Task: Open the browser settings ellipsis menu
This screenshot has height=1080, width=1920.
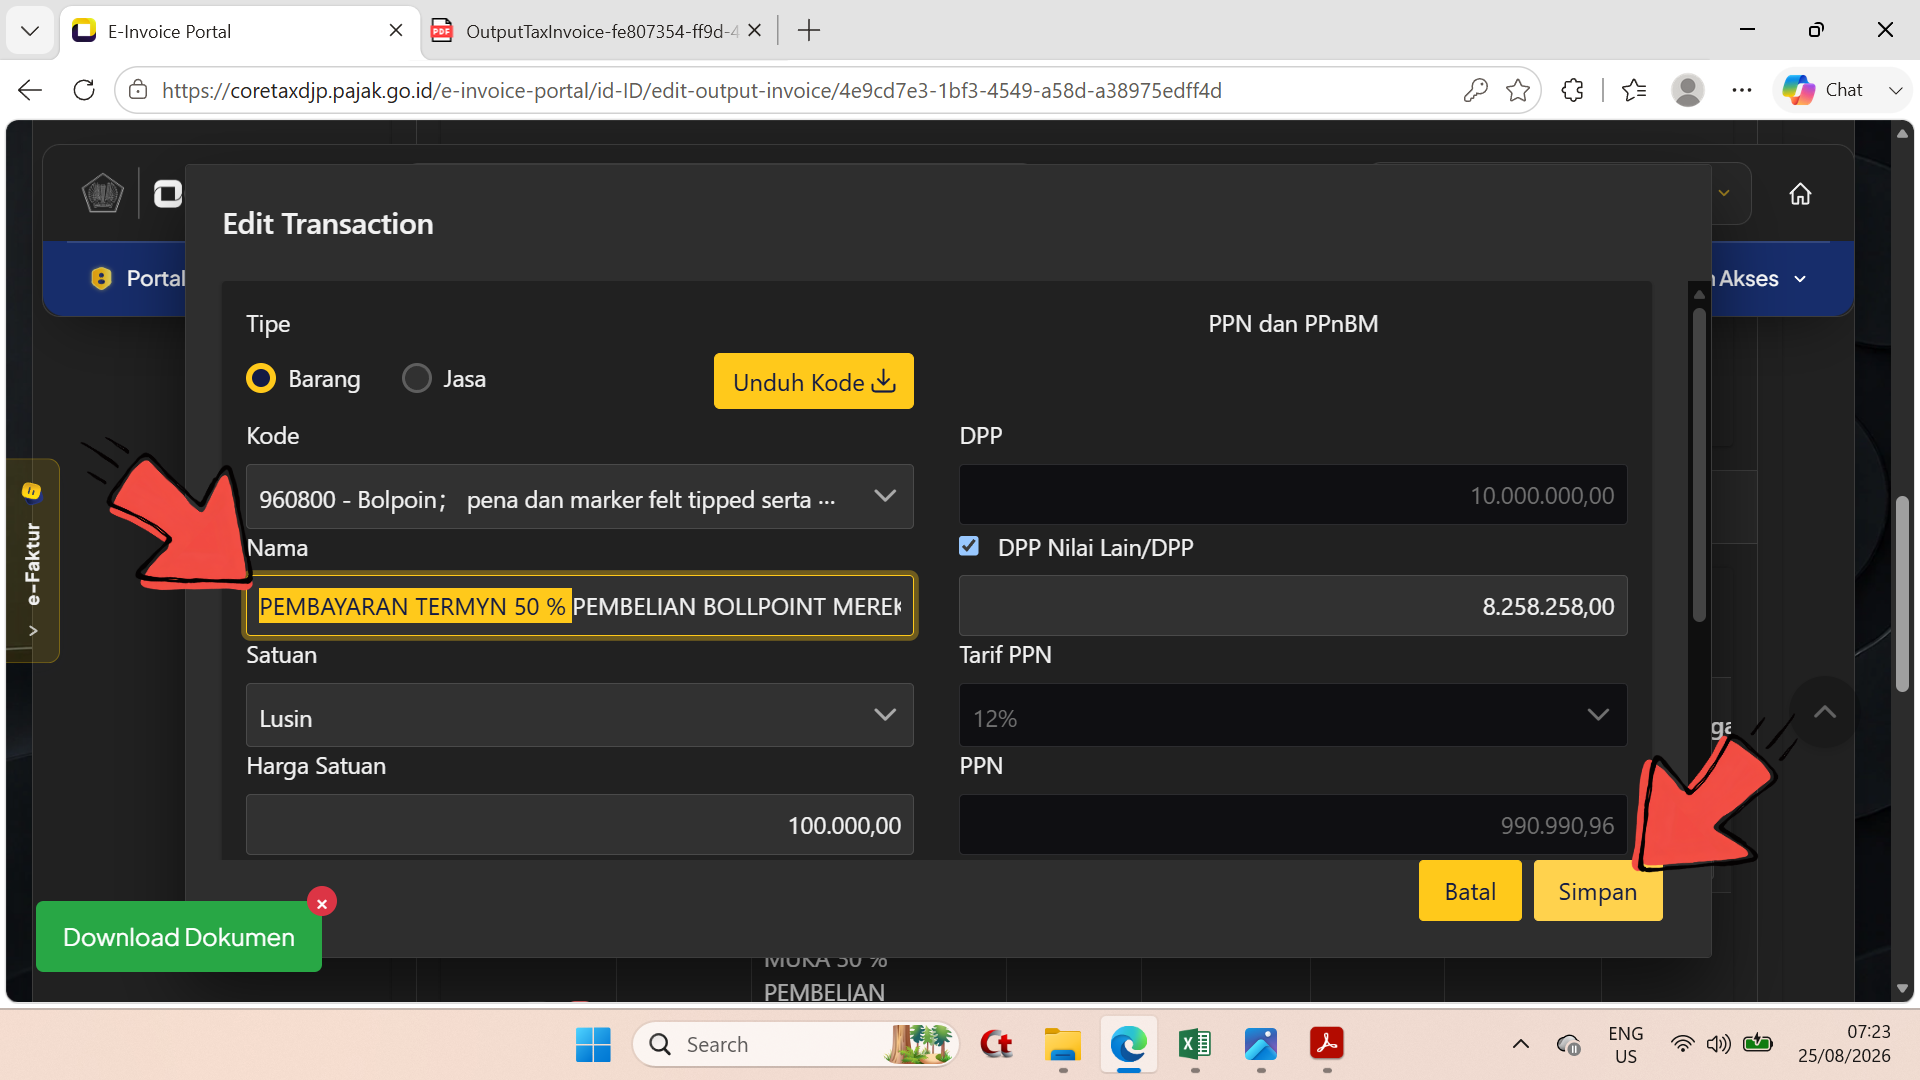Action: (1742, 90)
